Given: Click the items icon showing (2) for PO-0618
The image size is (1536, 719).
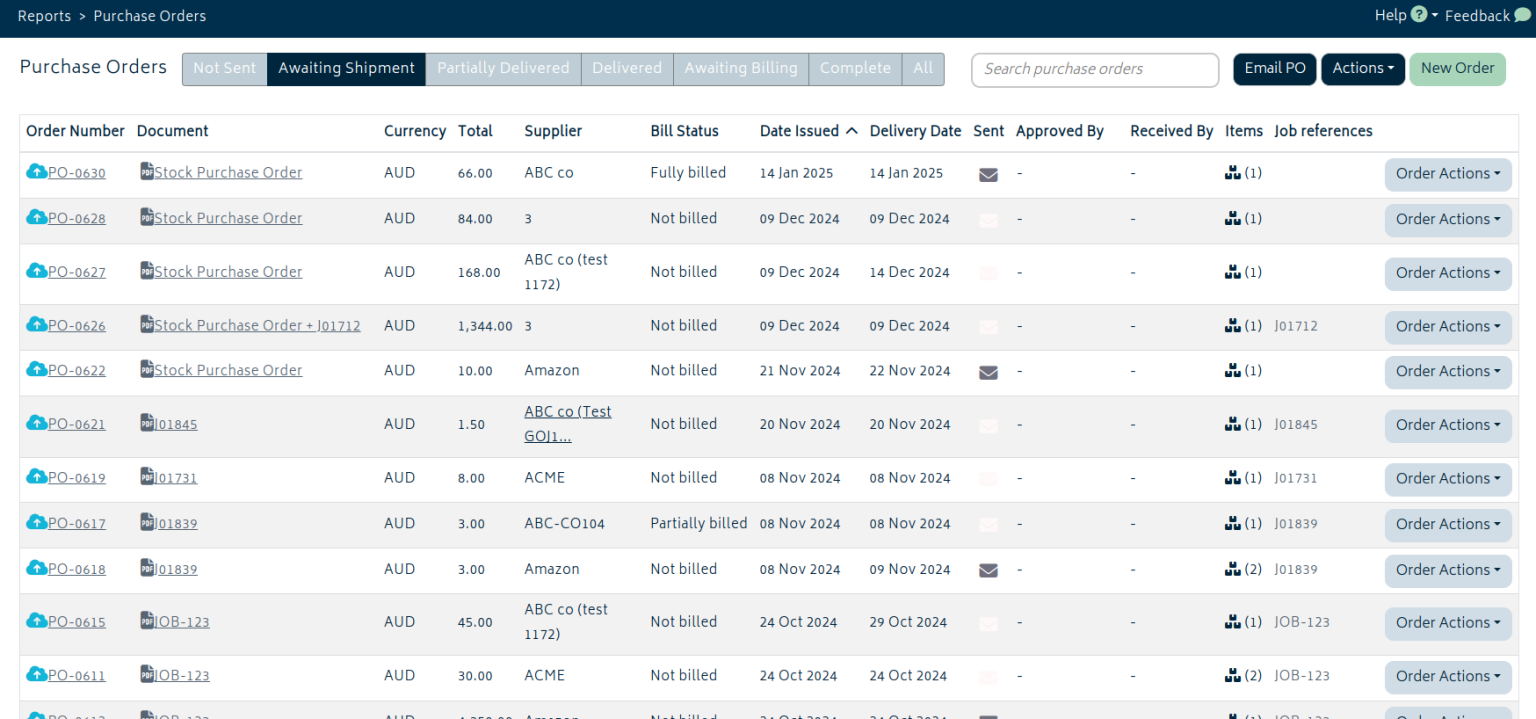Looking at the screenshot, I should click(1234, 570).
